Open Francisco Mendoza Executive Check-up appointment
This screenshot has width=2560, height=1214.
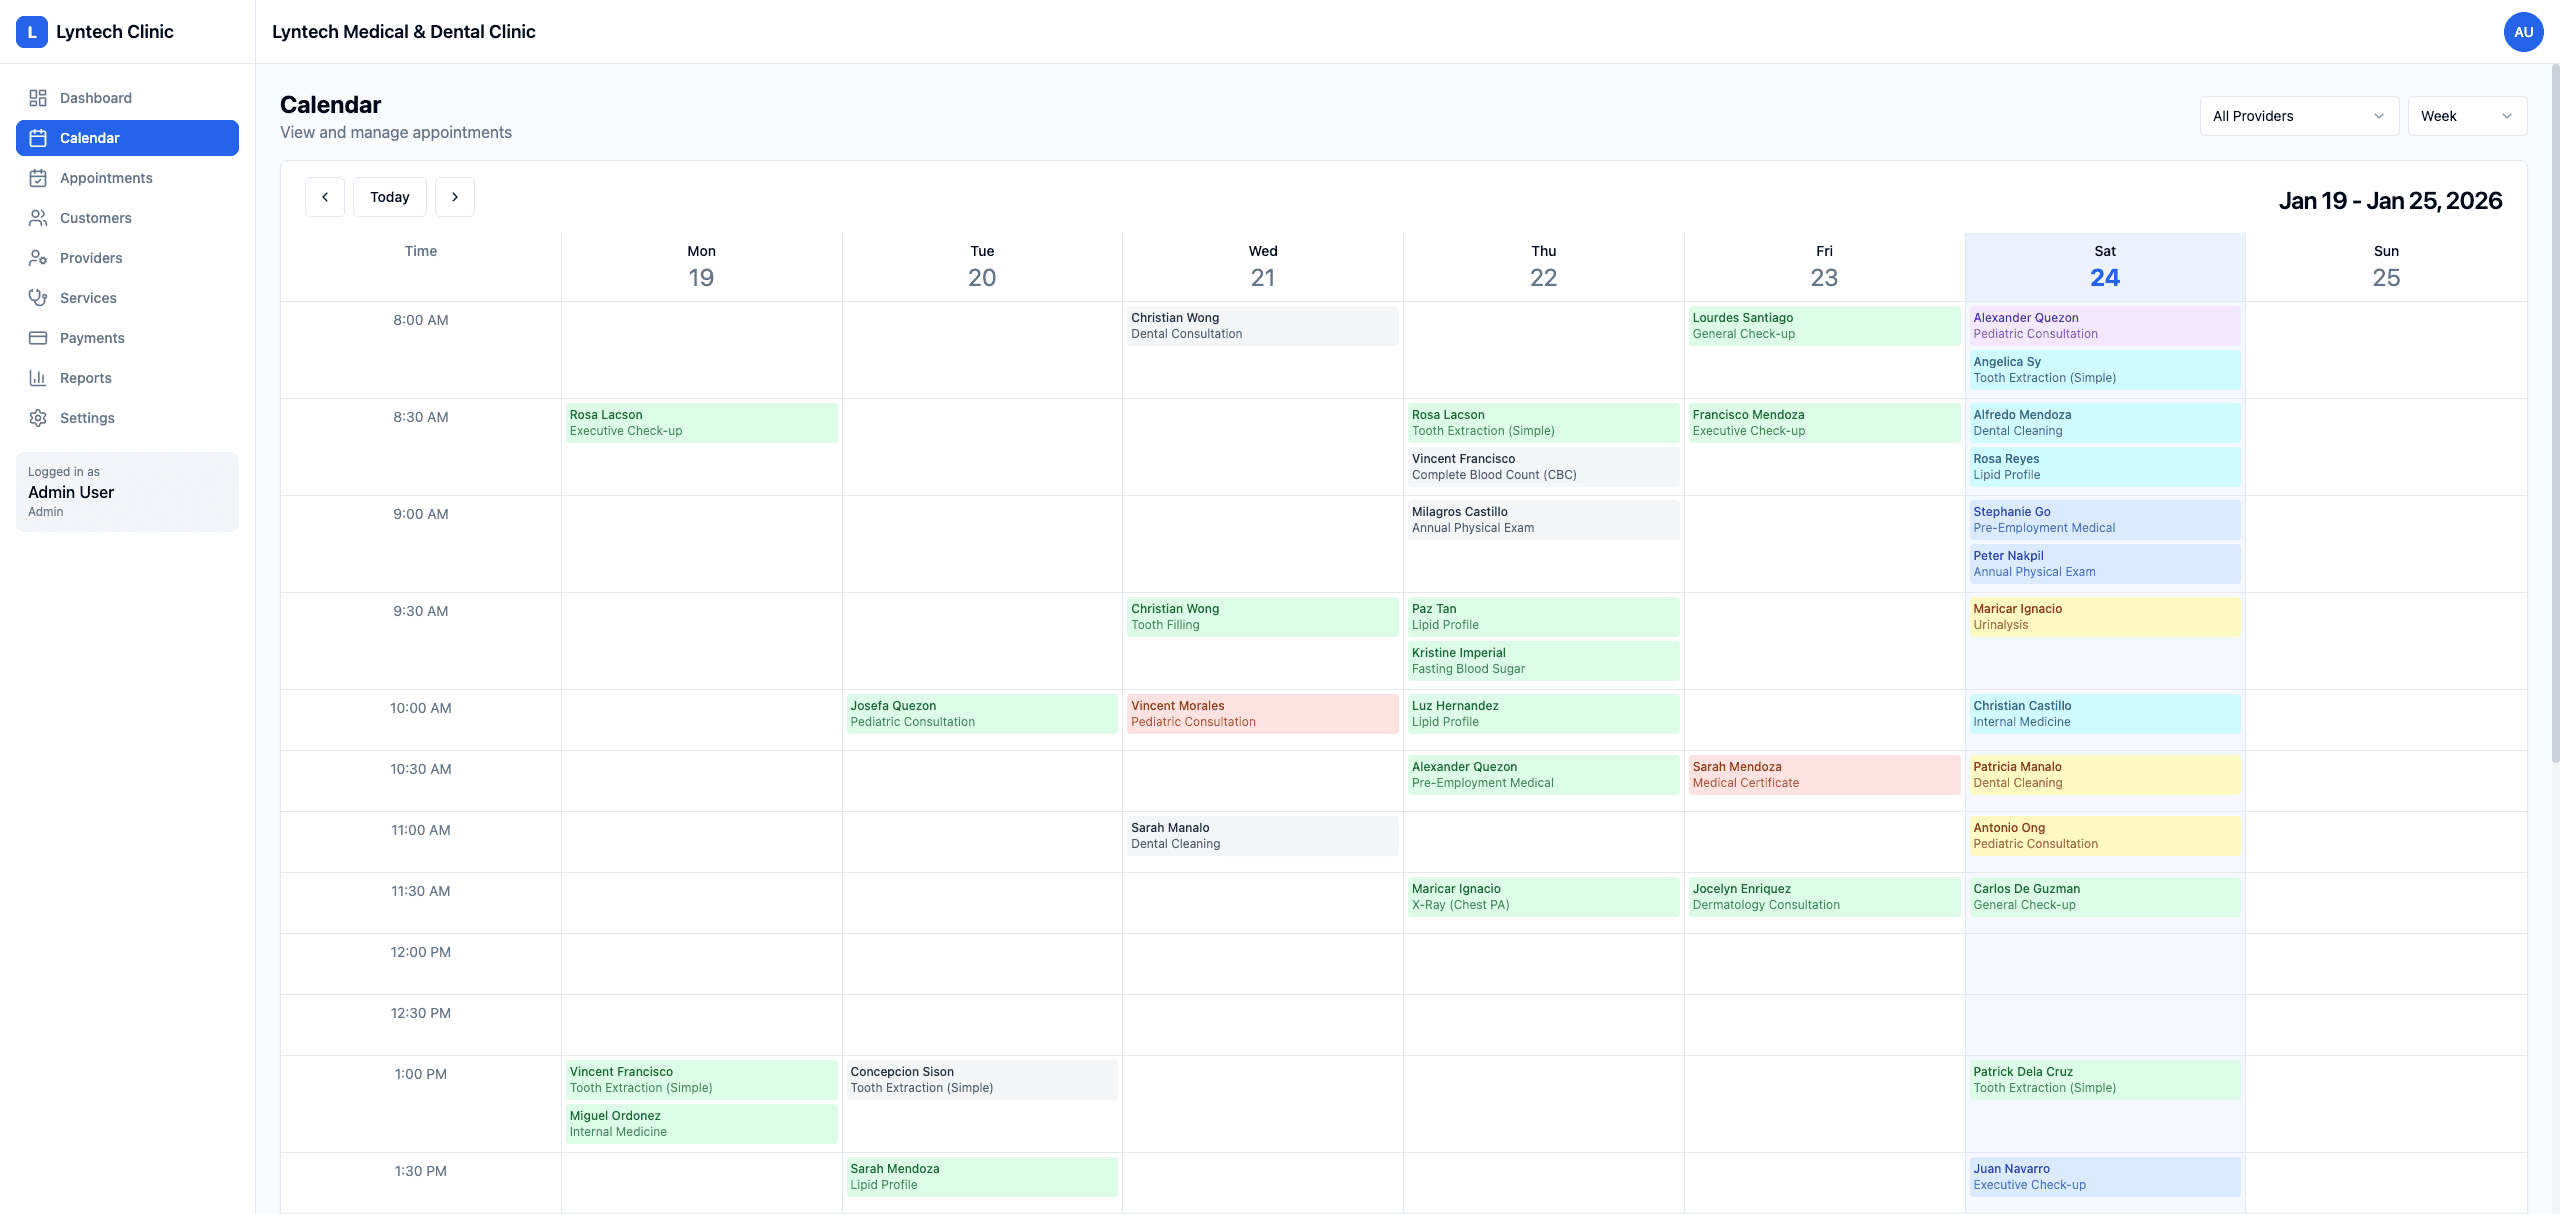pos(1824,423)
